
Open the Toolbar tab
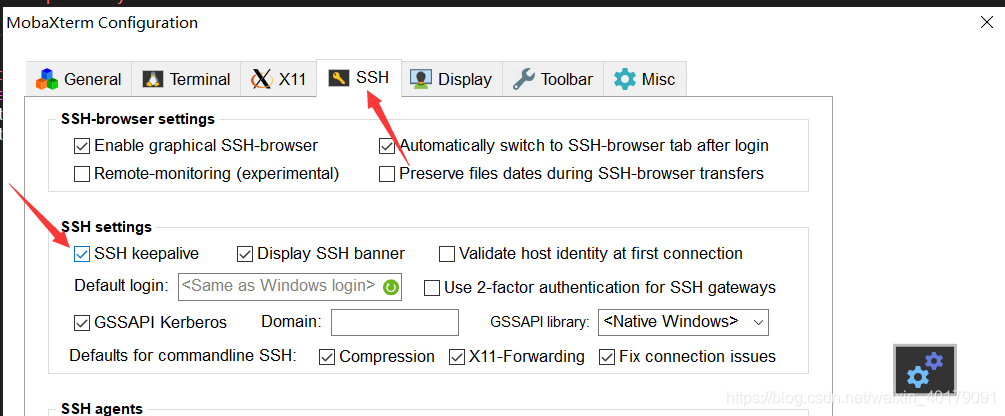click(552, 79)
